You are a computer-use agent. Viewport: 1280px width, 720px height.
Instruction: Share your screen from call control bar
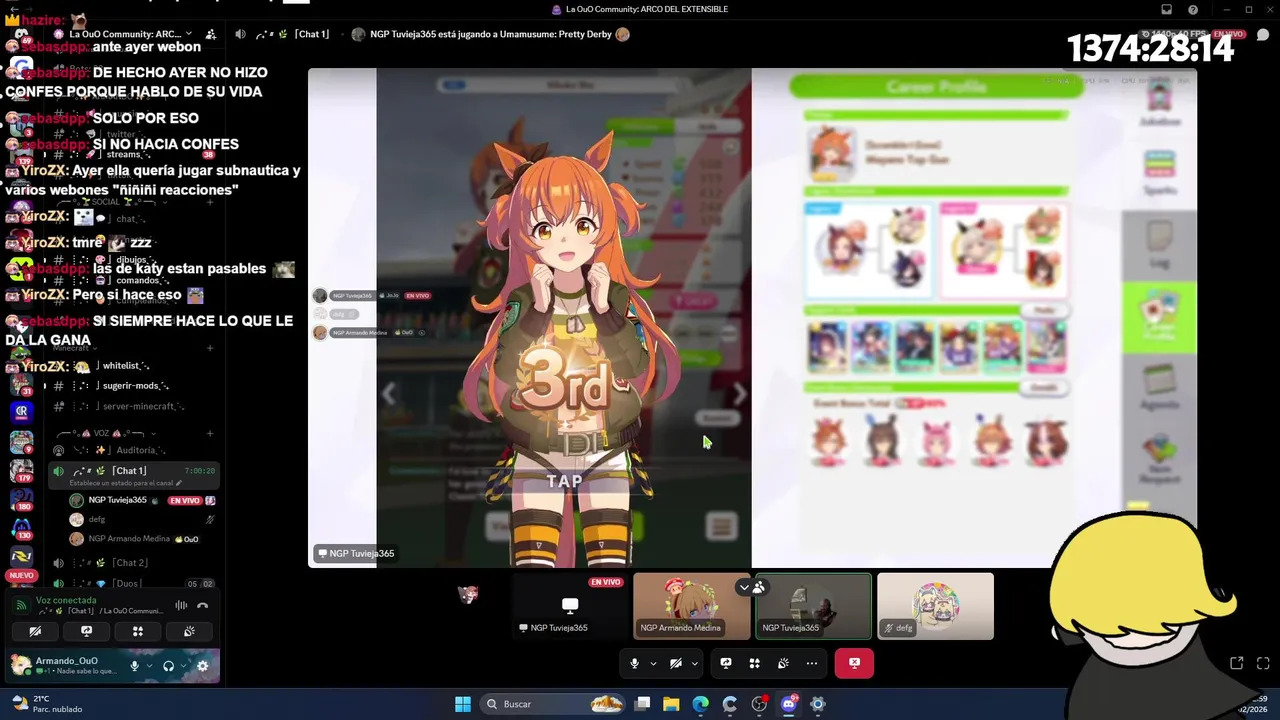(726, 663)
